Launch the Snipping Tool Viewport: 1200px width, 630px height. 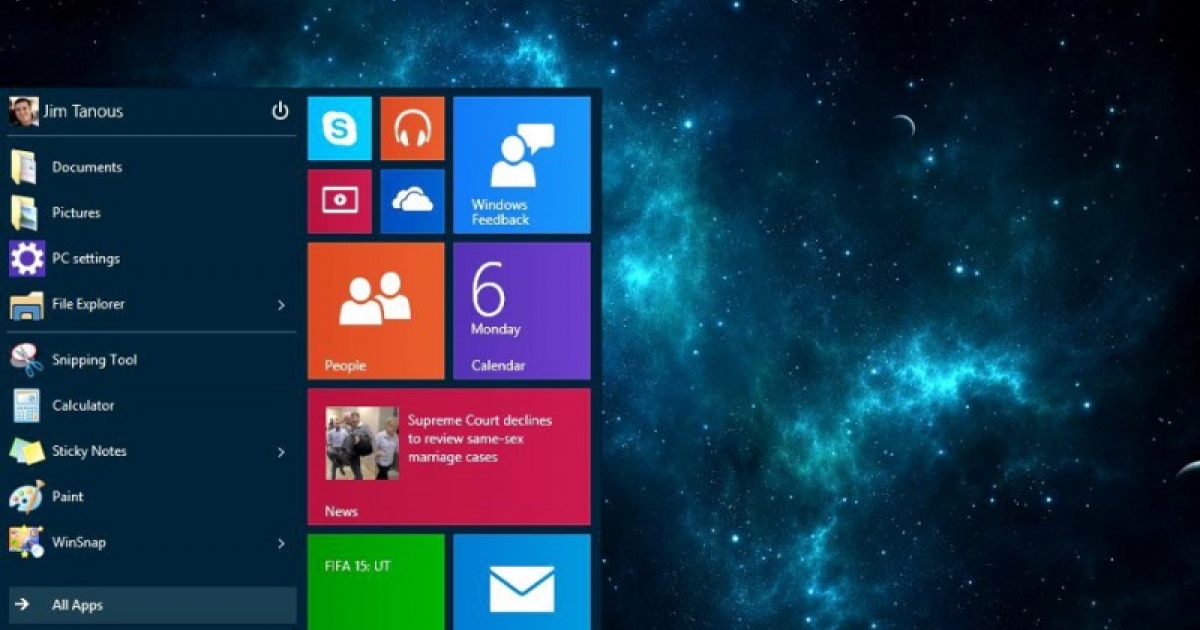(x=94, y=360)
